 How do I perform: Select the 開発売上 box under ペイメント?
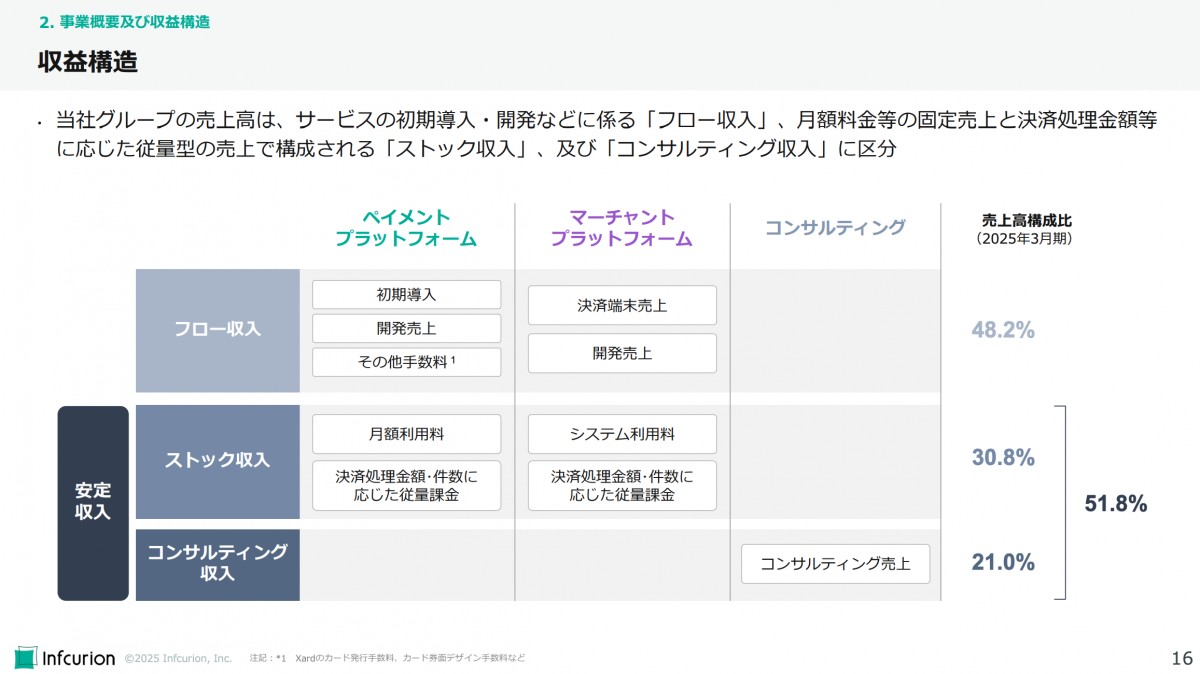[x=406, y=328]
